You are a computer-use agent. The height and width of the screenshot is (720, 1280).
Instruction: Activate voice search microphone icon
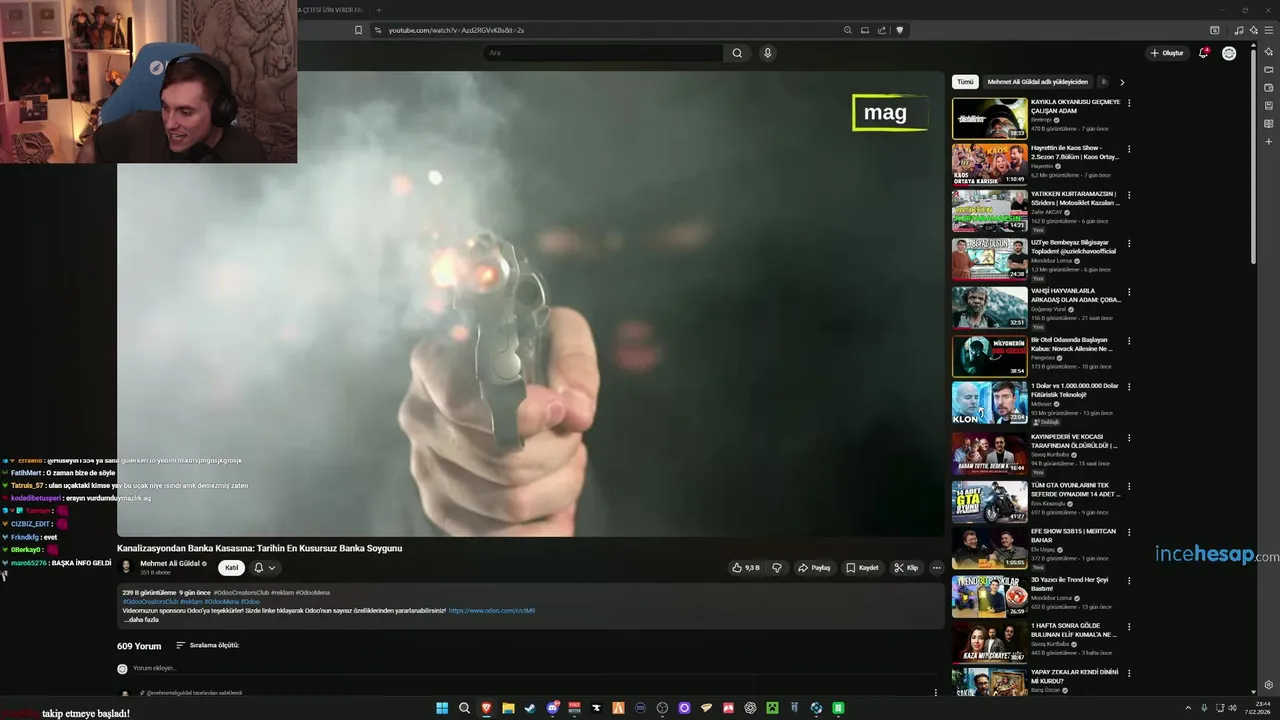pyautogui.click(x=768, y=53)
